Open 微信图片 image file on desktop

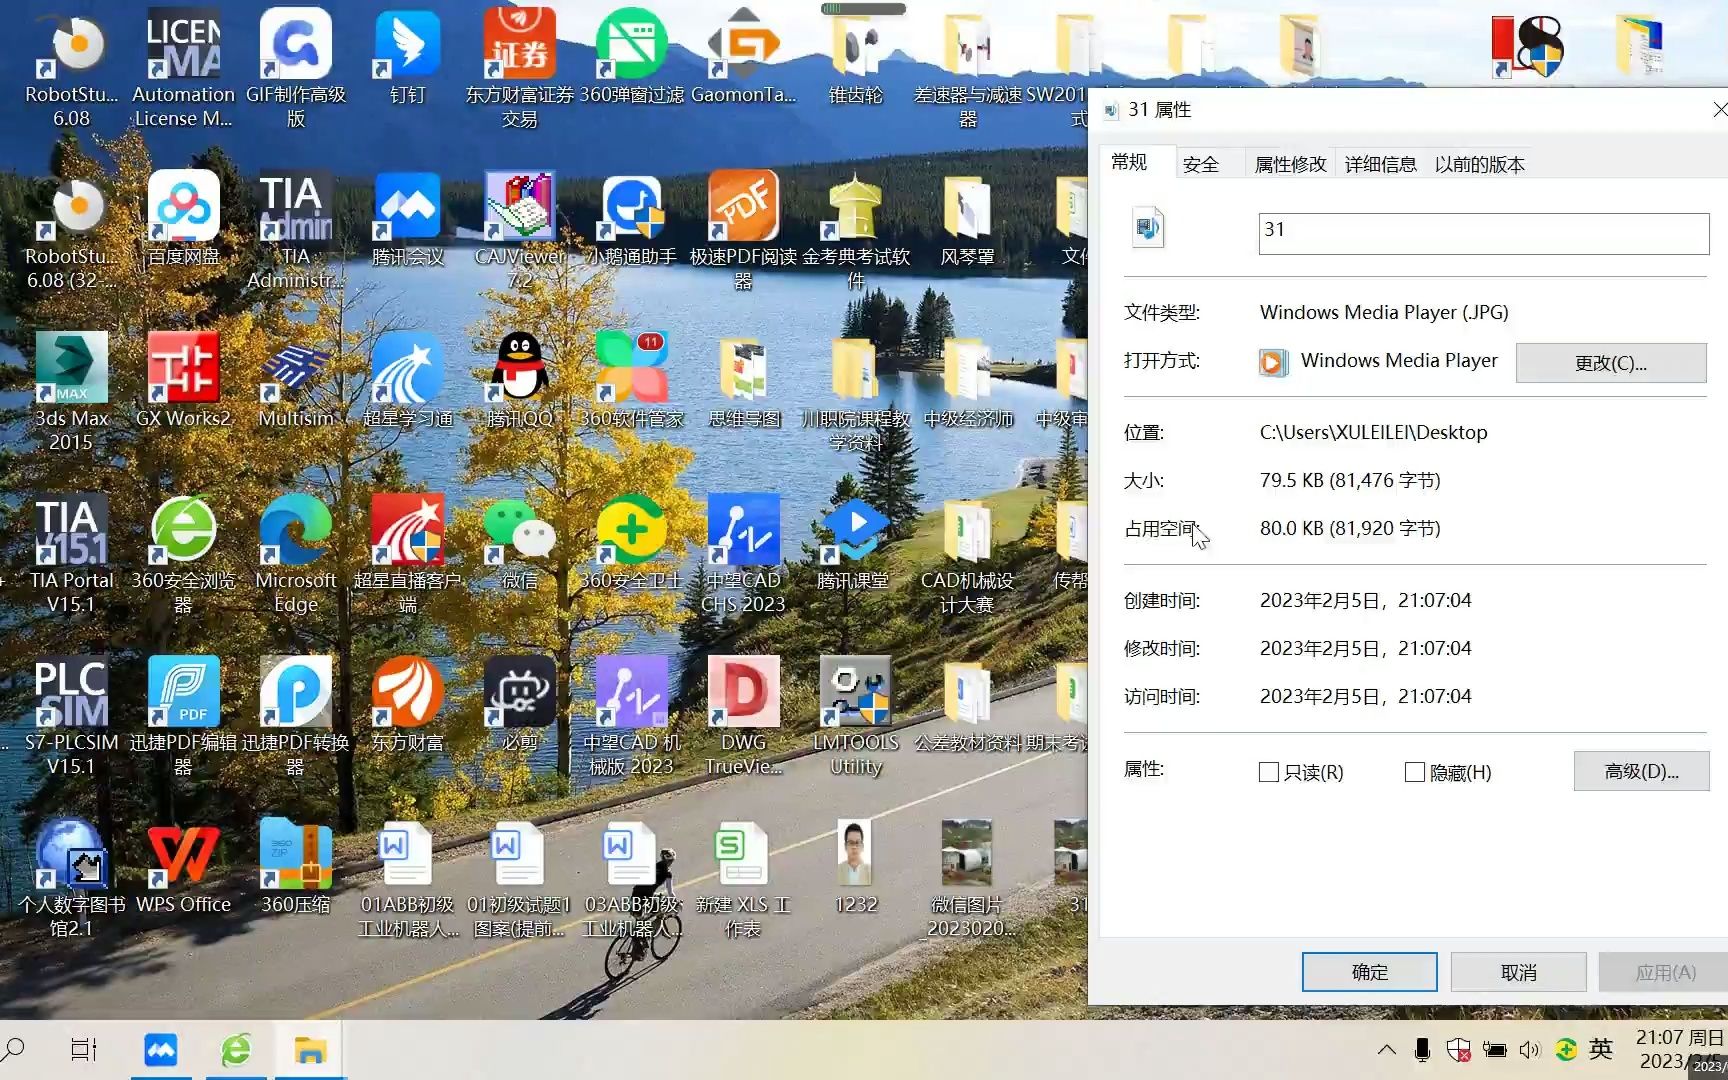click(966, 878)
